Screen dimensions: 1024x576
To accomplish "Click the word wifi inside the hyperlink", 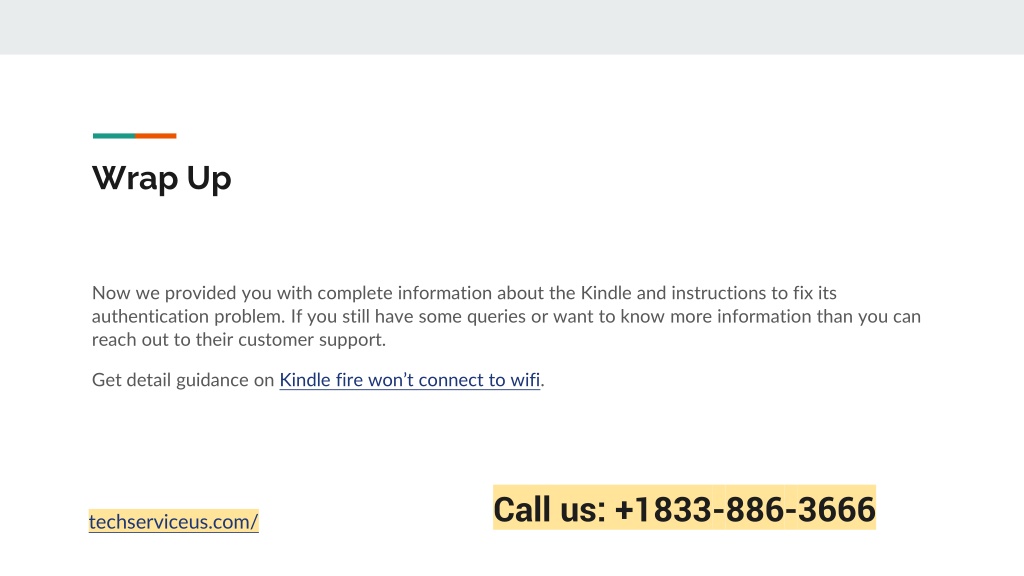I will [525, 380].
